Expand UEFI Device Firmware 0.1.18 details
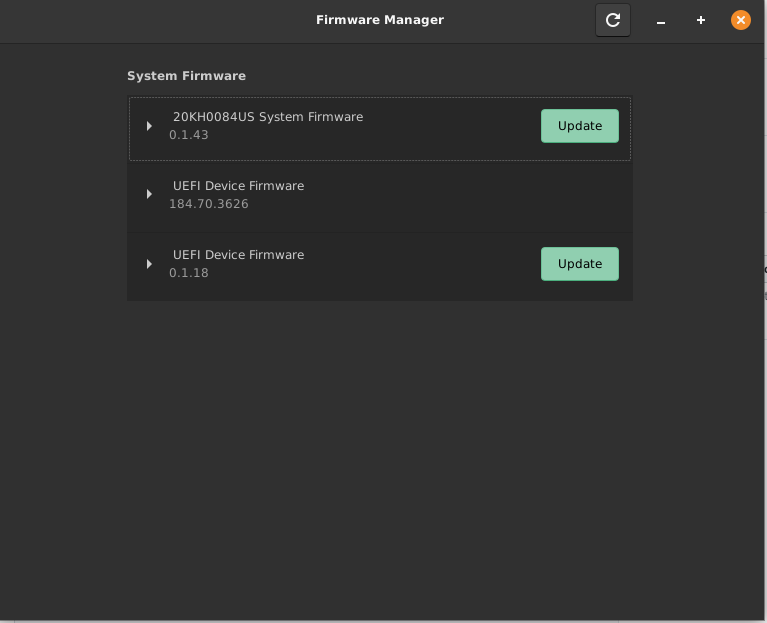 tap(149, 264)
